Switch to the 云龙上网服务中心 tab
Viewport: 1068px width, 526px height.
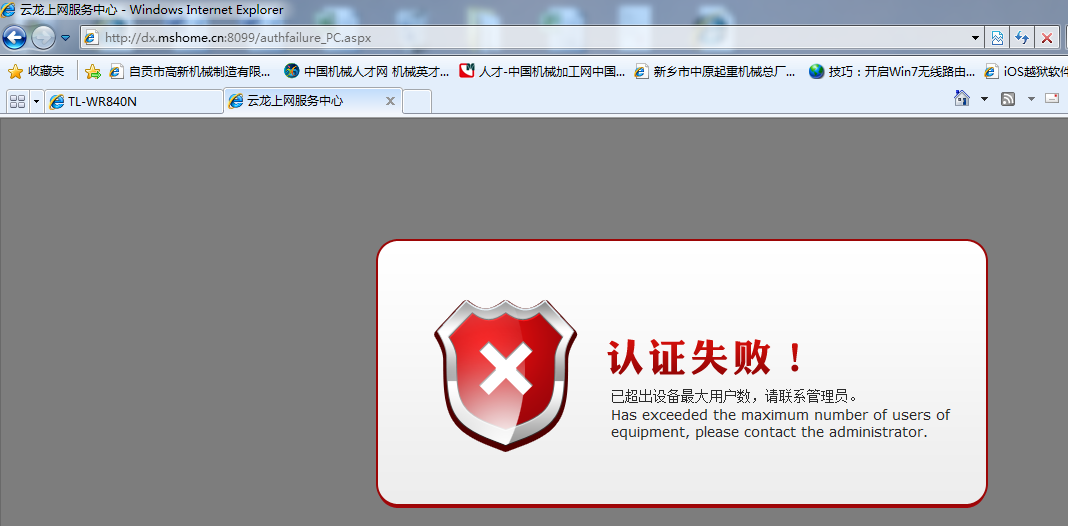pos(312,102)
